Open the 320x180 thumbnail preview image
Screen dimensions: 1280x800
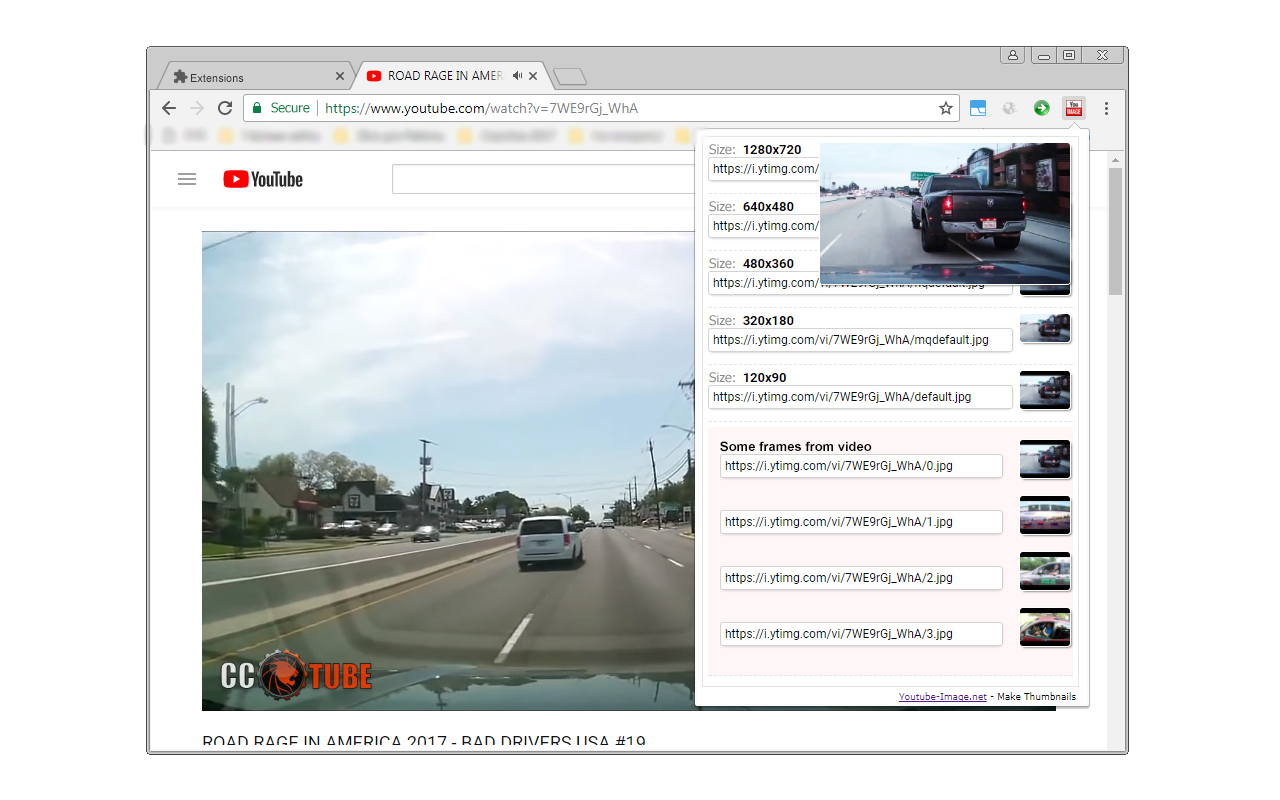1045,328
